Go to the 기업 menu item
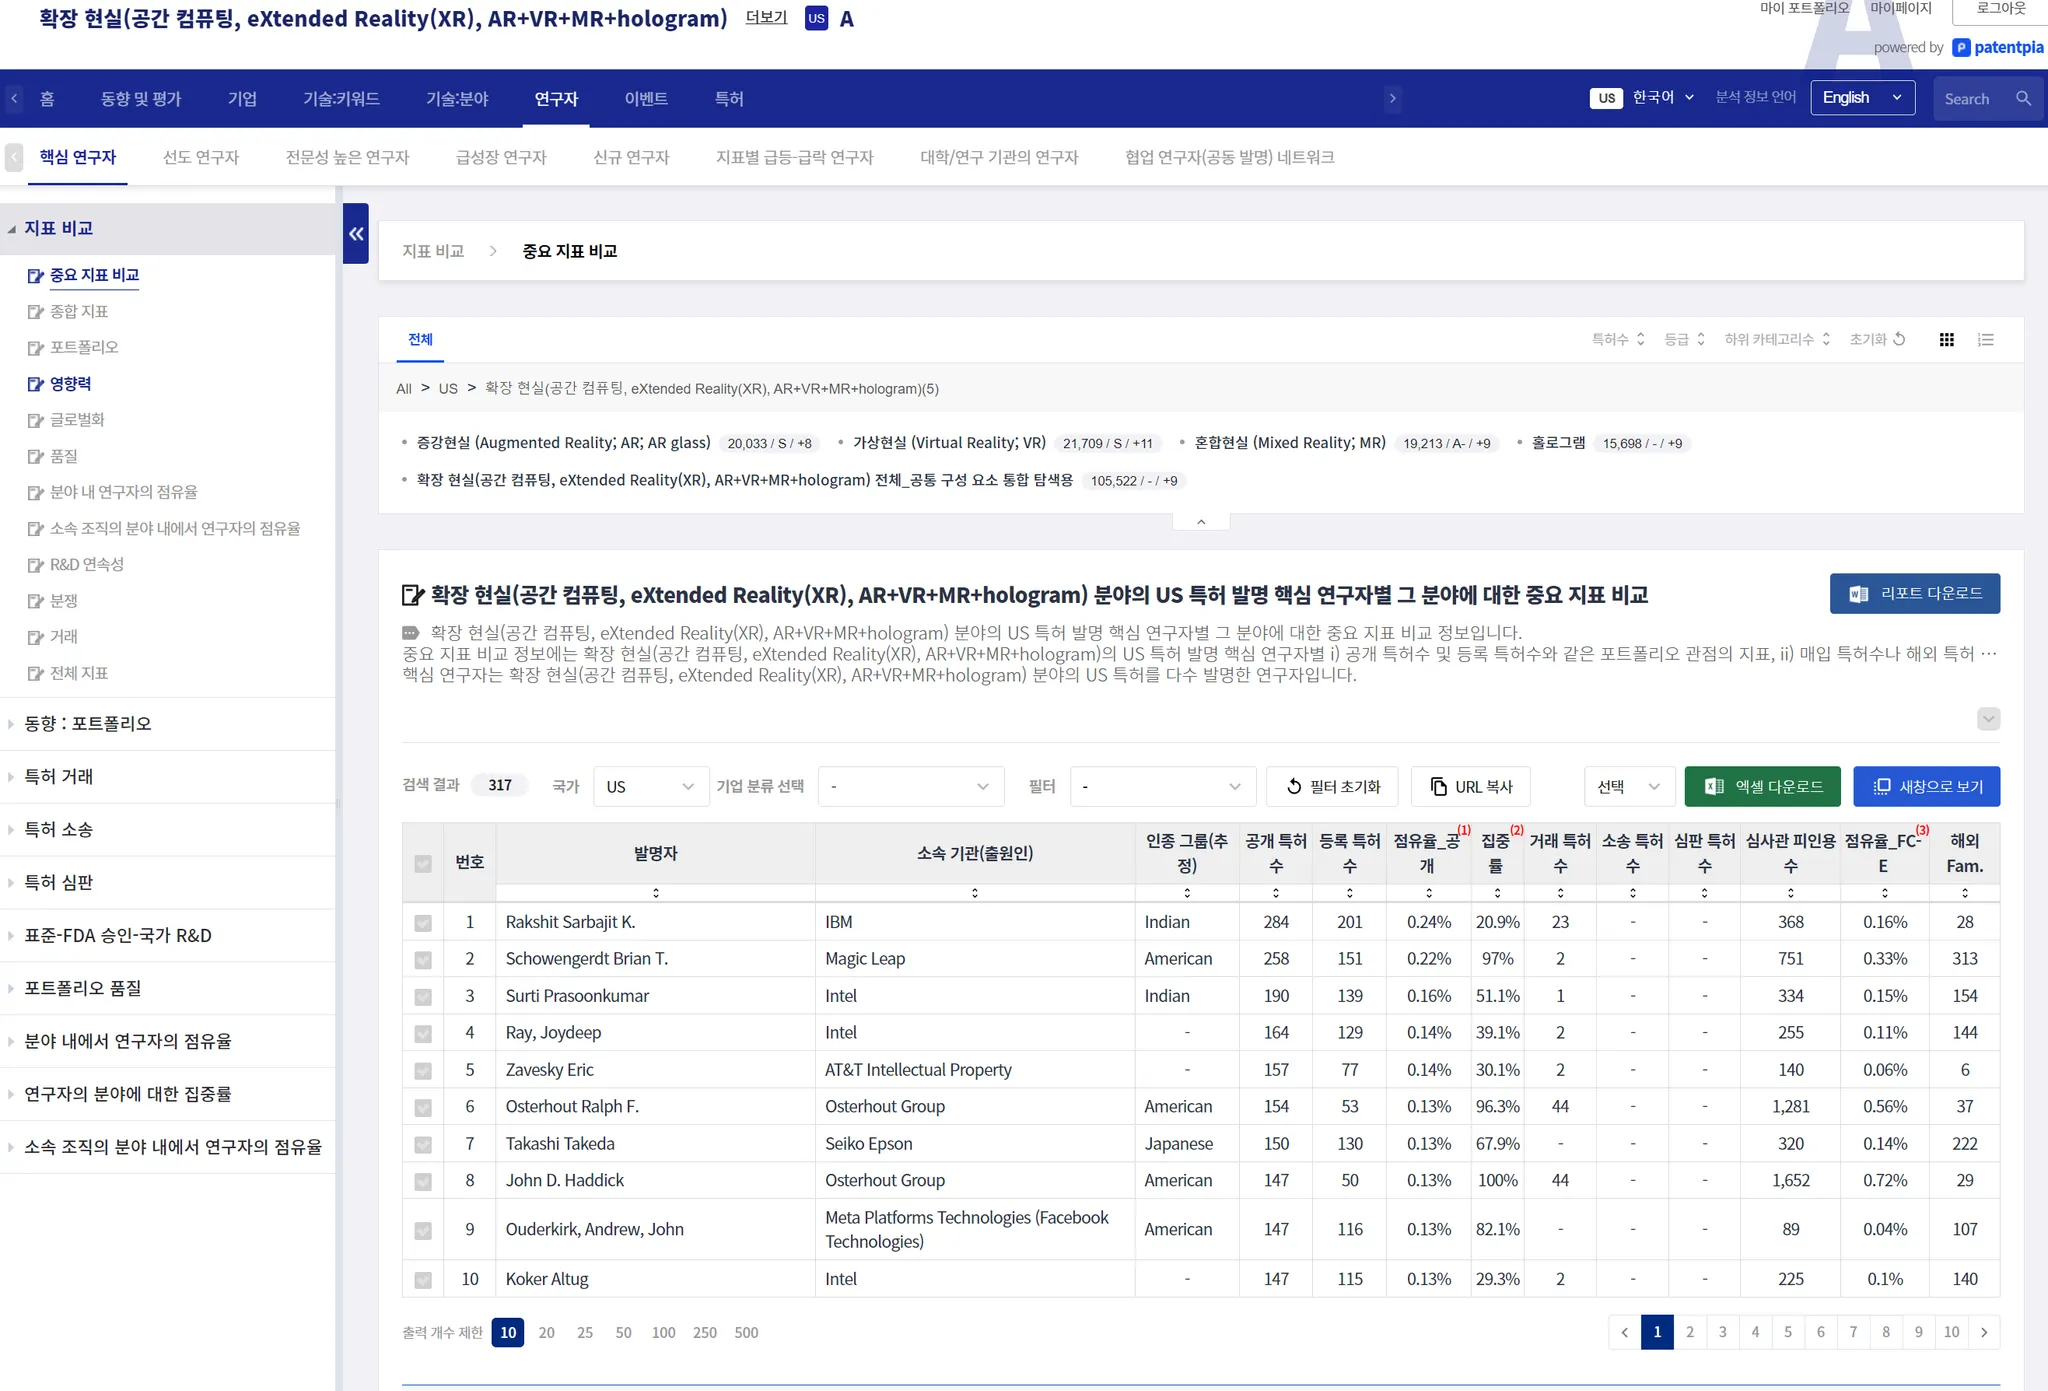2048x1391 pixels. [242, 99]
